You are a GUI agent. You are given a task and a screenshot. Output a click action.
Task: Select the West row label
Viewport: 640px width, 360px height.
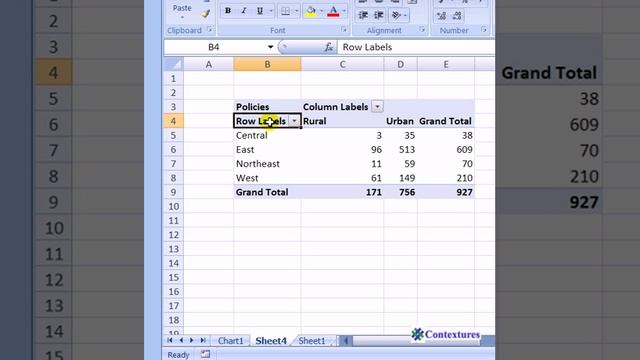[x=267, y=178]
